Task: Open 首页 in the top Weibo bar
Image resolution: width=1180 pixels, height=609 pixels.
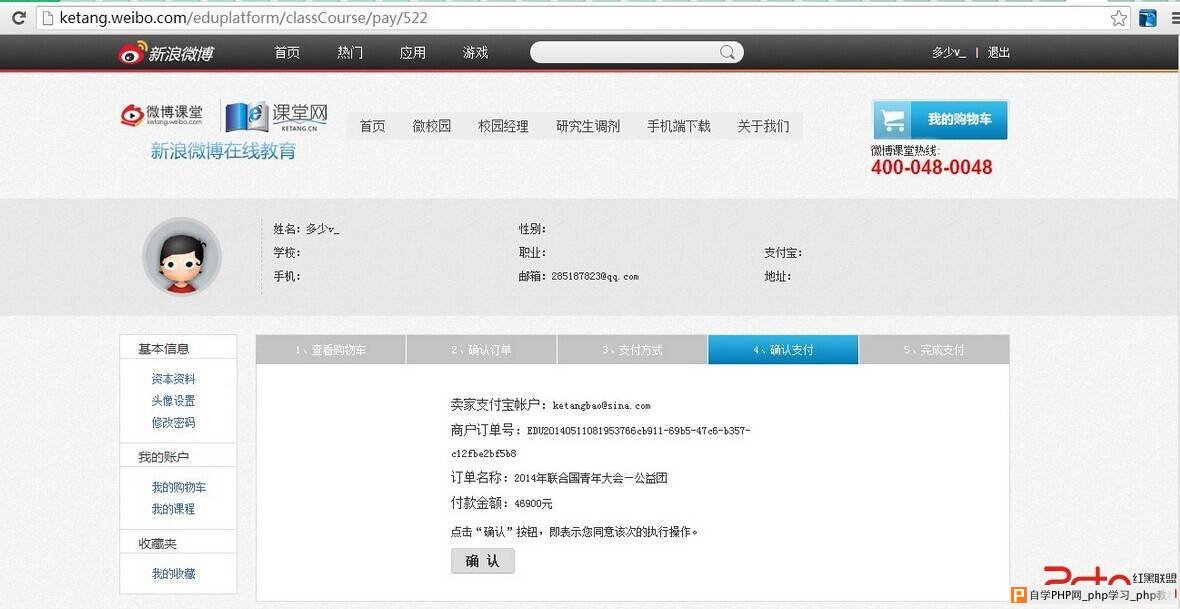Action: (x=287, y=53)
